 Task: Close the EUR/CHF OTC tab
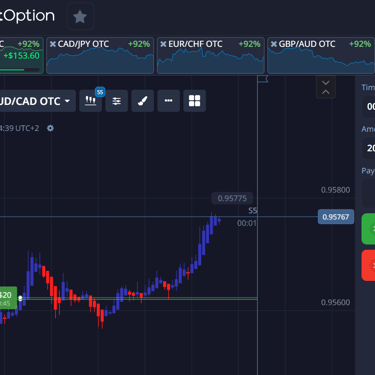pyautogui.click(x=163, y=44)
